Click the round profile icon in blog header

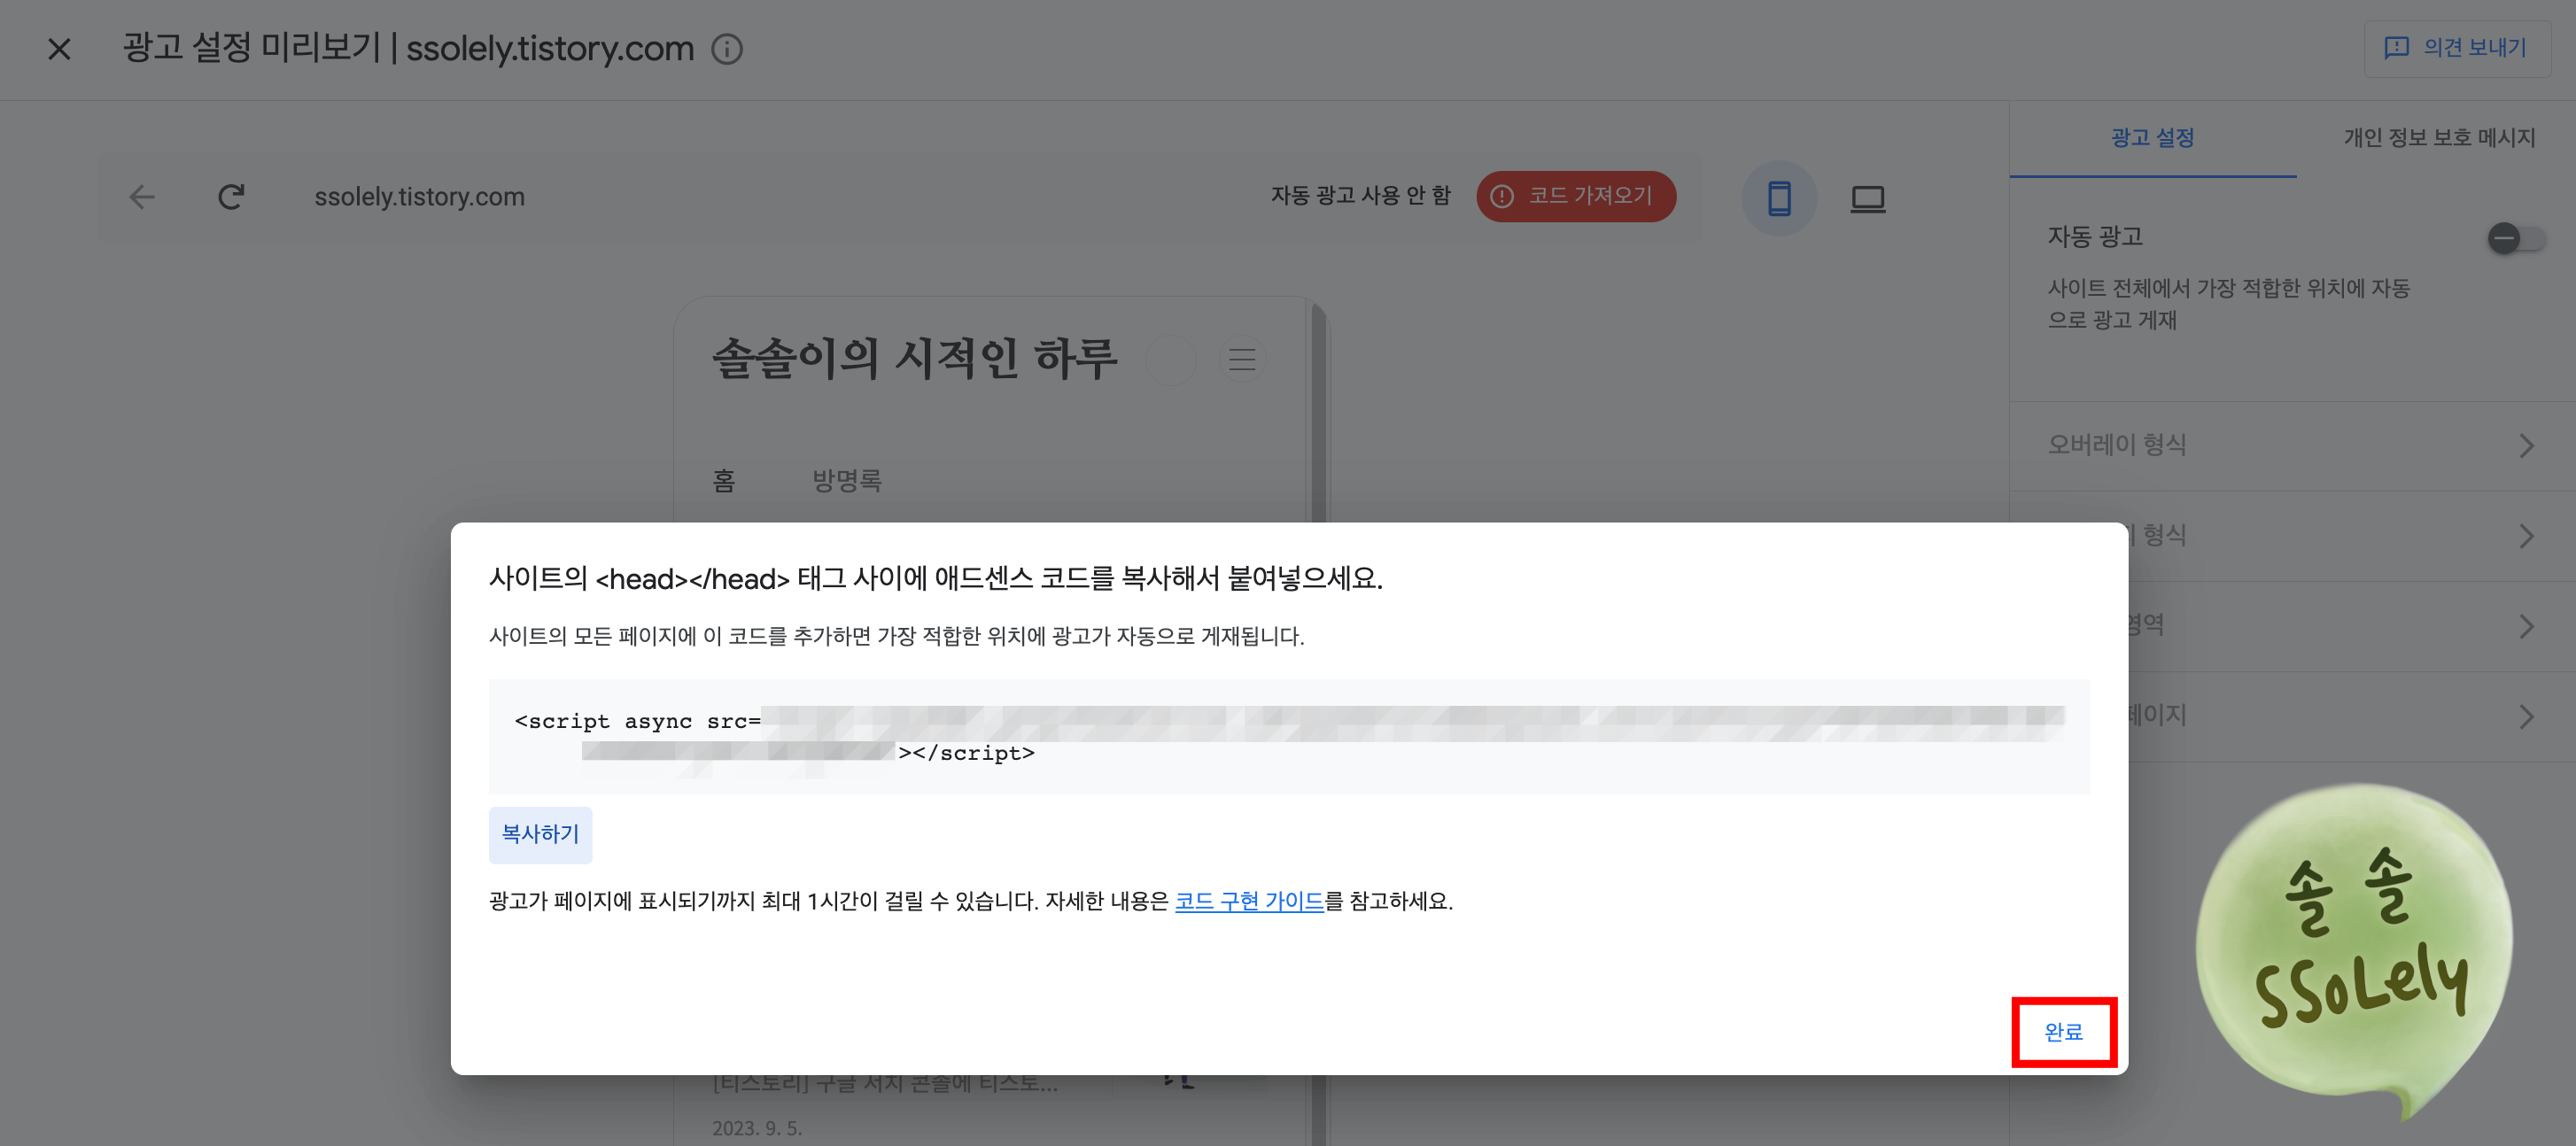[x=1170, y=360]
